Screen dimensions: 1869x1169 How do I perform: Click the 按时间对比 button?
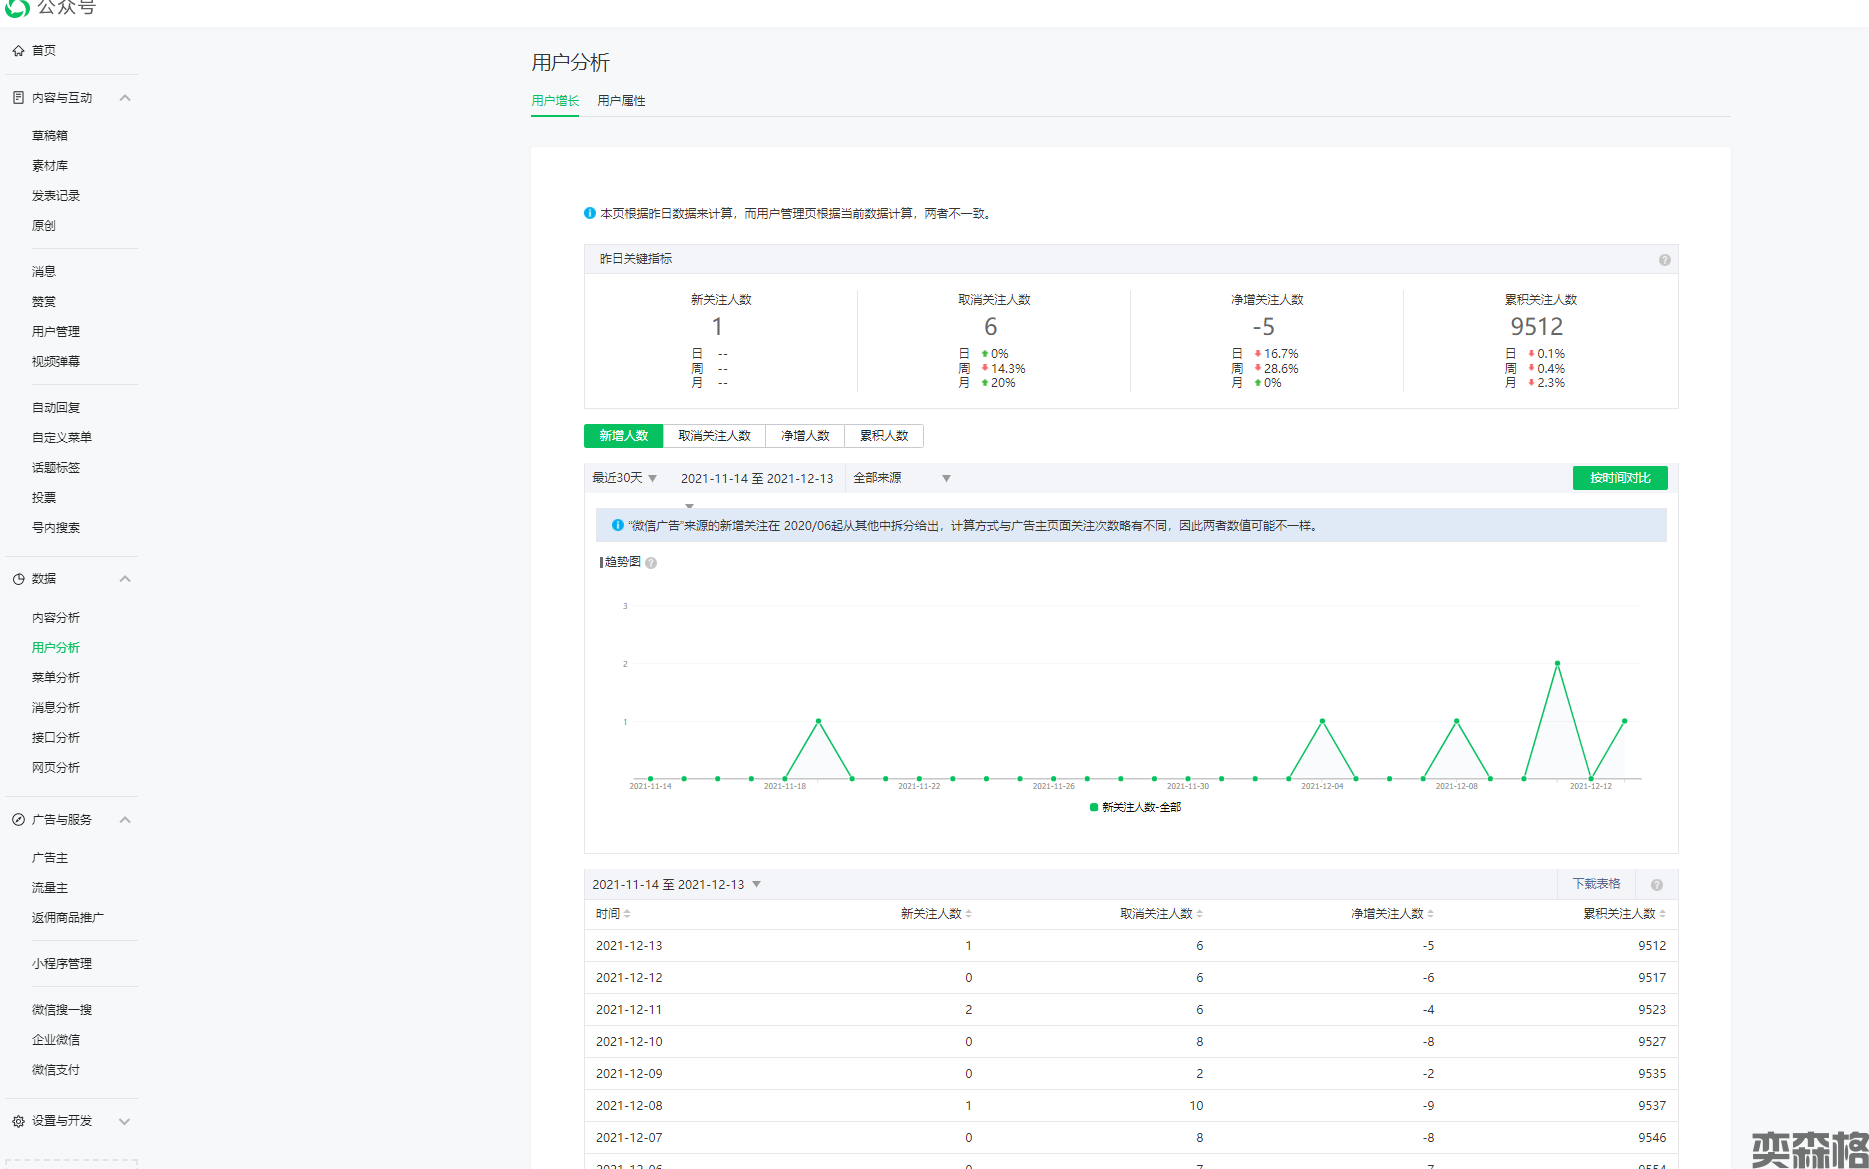(x=1619, y=478)
